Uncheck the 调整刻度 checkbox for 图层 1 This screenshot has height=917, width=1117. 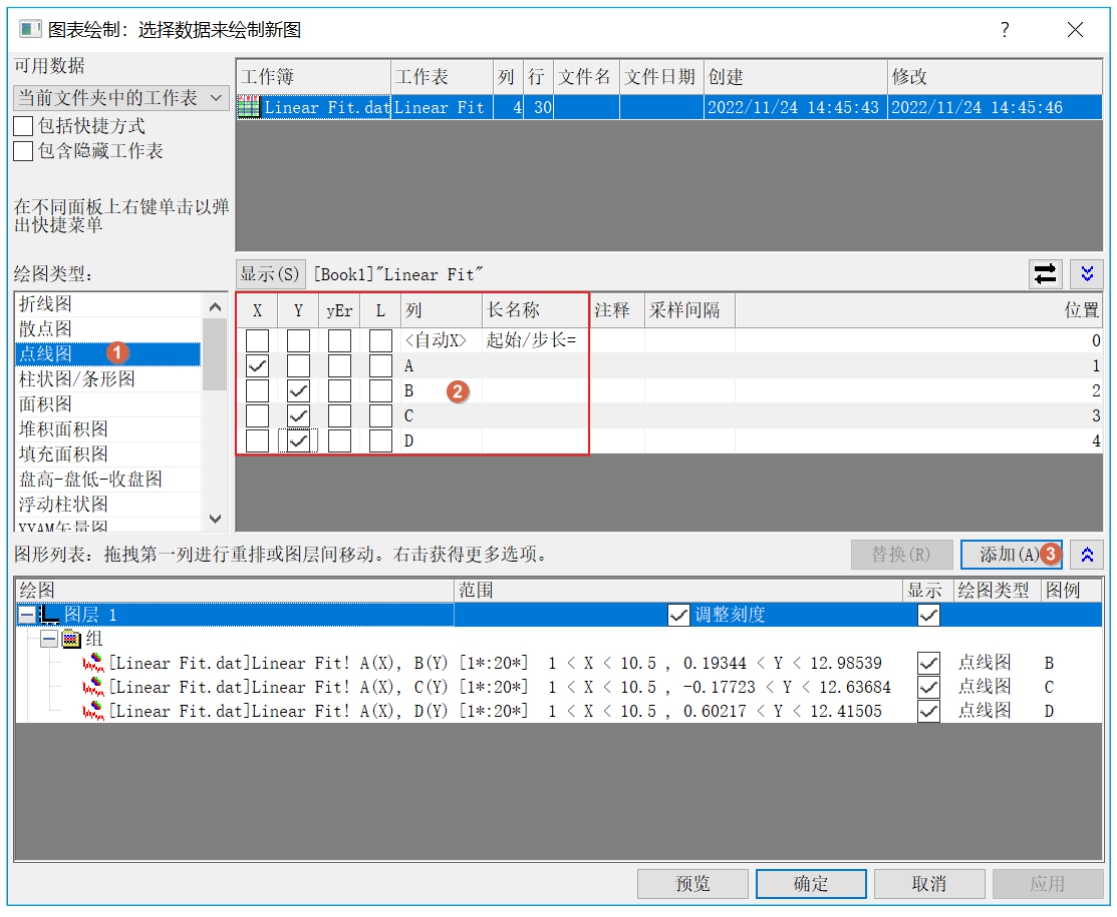(678, 616)
